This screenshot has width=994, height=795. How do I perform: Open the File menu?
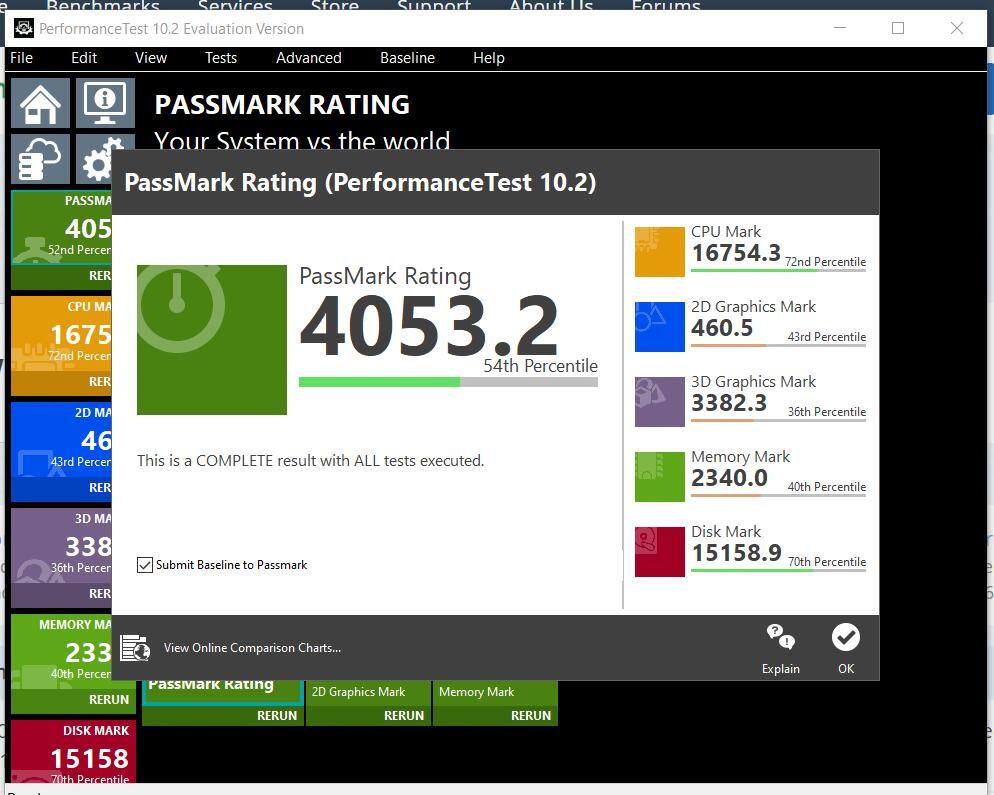[x=21, y=58]
